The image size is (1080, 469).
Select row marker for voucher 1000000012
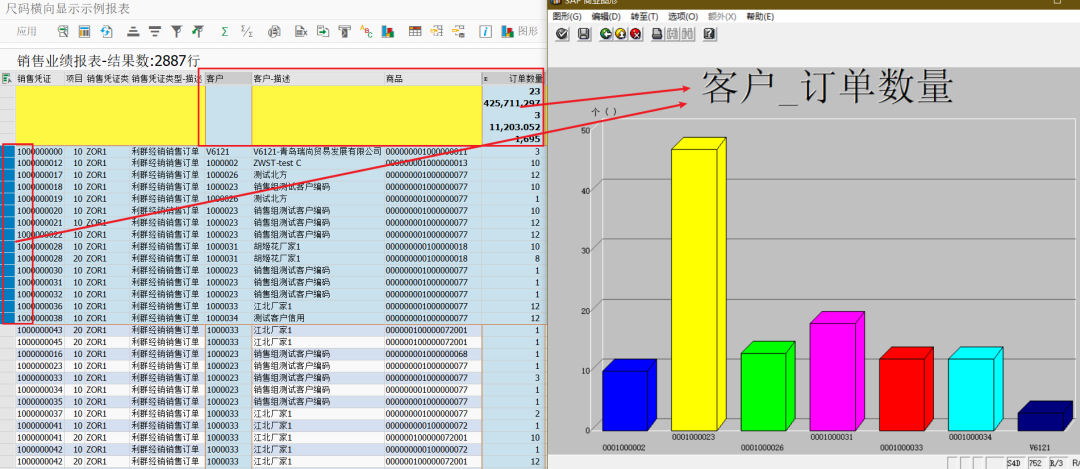8,163
